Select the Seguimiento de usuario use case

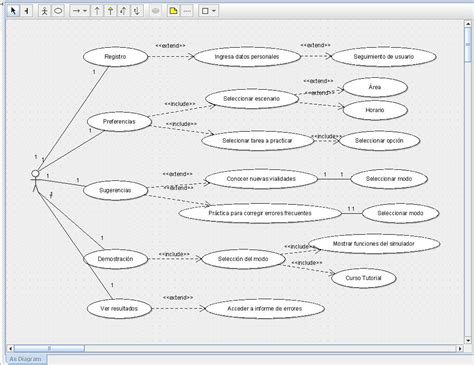384,57
